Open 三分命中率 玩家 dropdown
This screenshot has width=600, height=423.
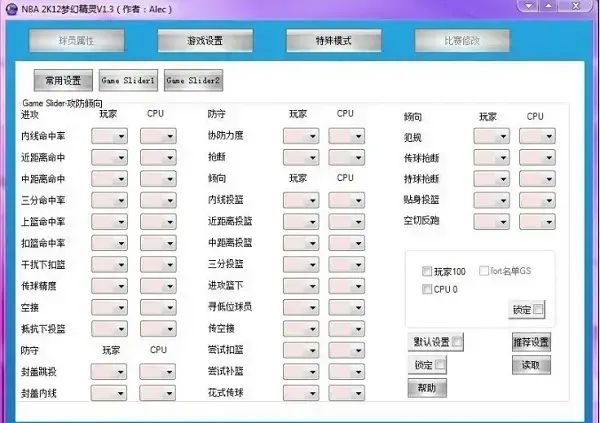click(x=109, y=200)
